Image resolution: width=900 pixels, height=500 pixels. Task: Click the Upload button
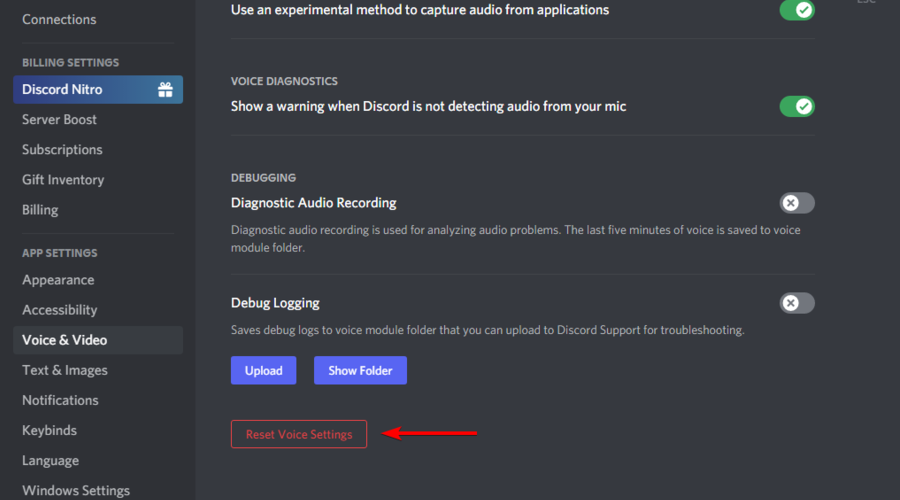[x=263, y=370]
